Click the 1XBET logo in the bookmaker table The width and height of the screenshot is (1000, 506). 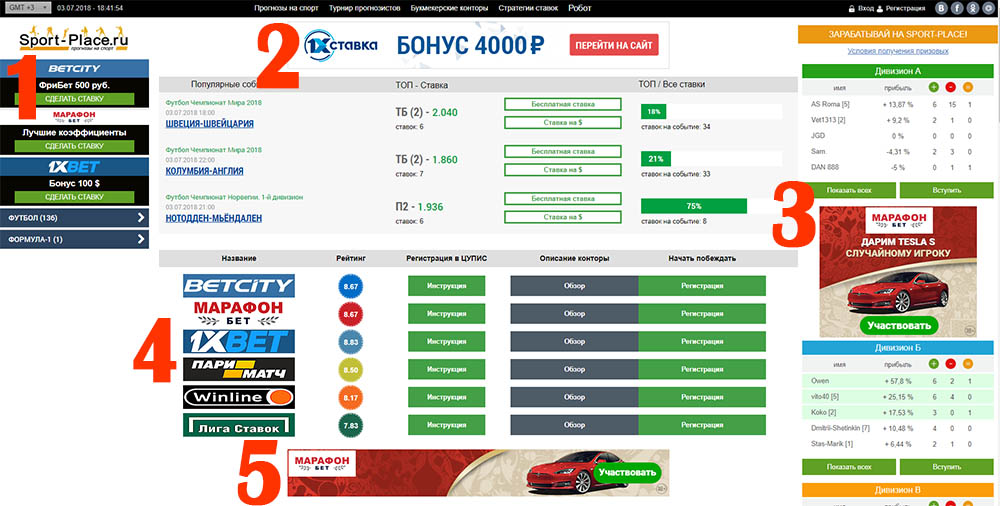239,341
